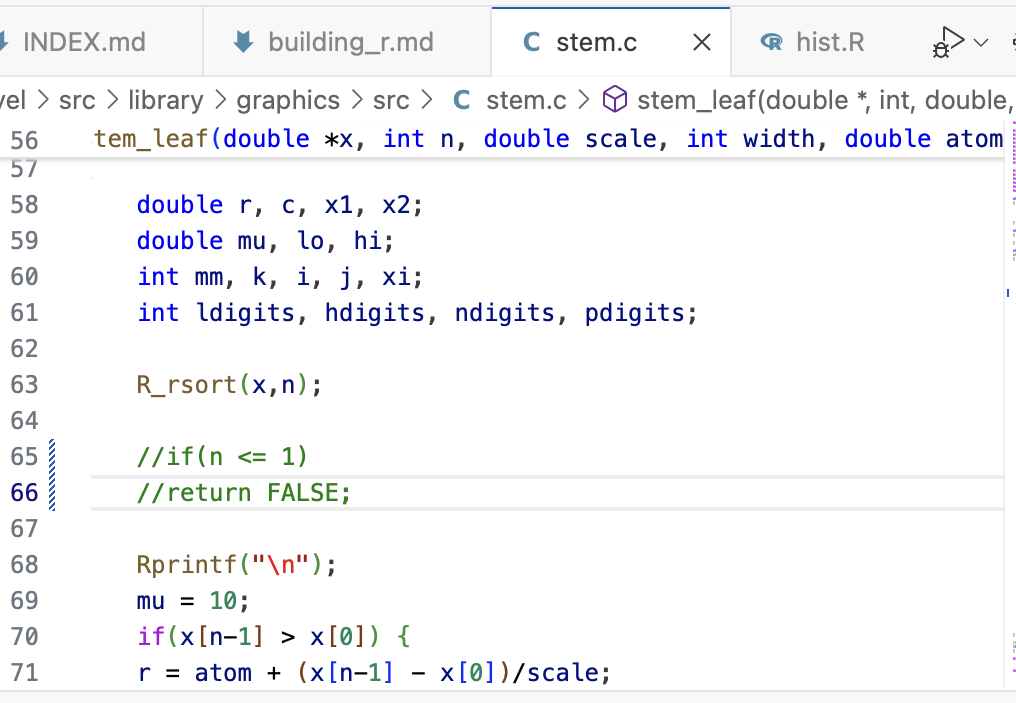Open the building_r.md tab

(x=350, y=42)
